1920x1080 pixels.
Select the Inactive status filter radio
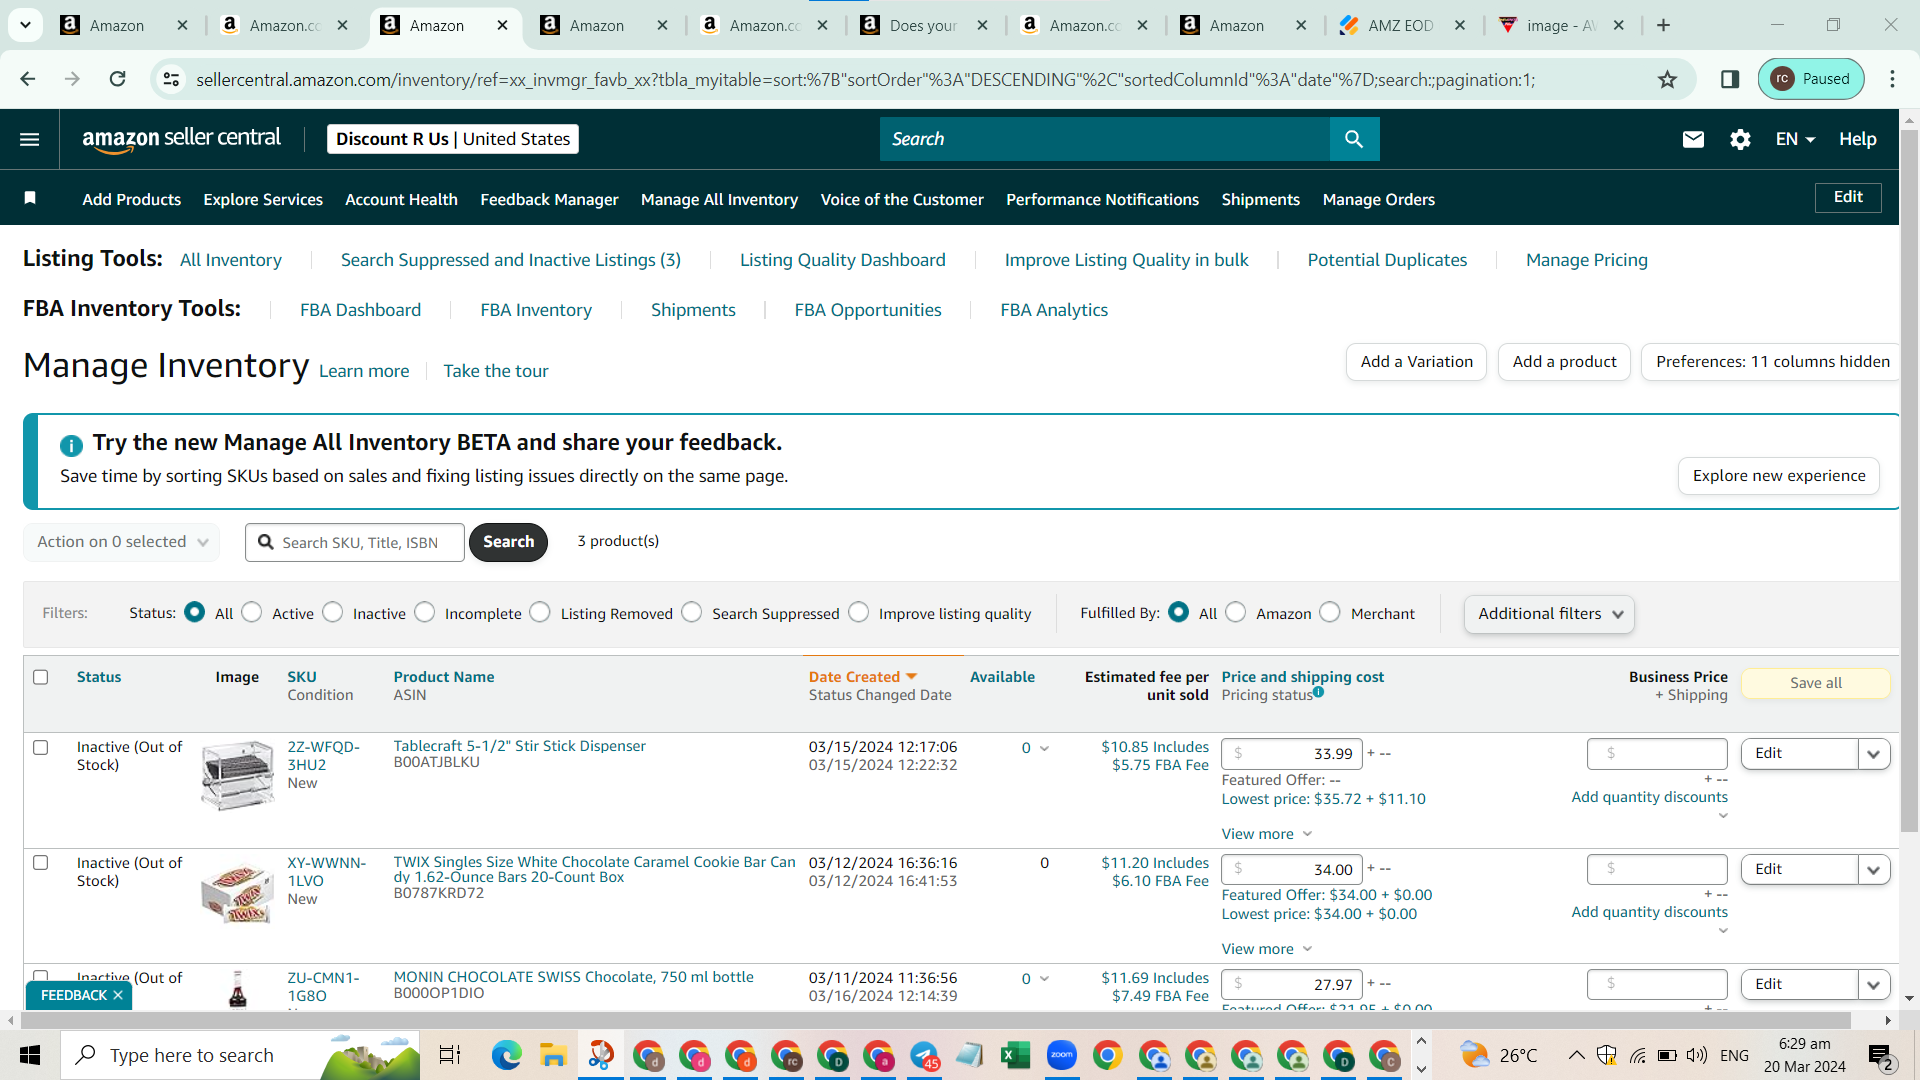tap(333, 612)
